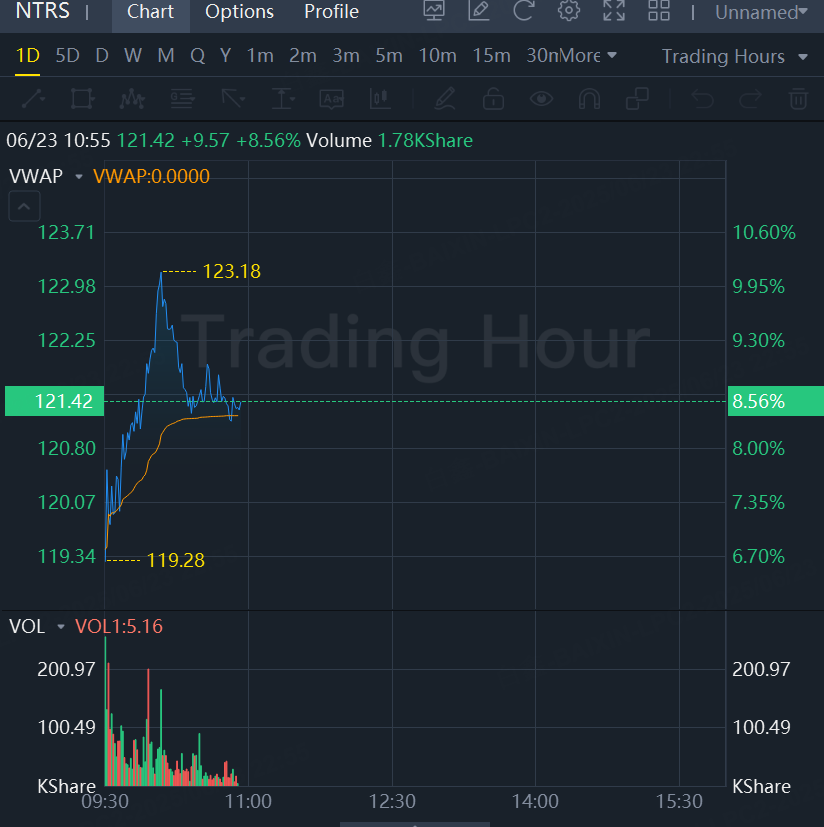
Task: Open the VWAP indicator dropdown arrow
Action: 79,176
